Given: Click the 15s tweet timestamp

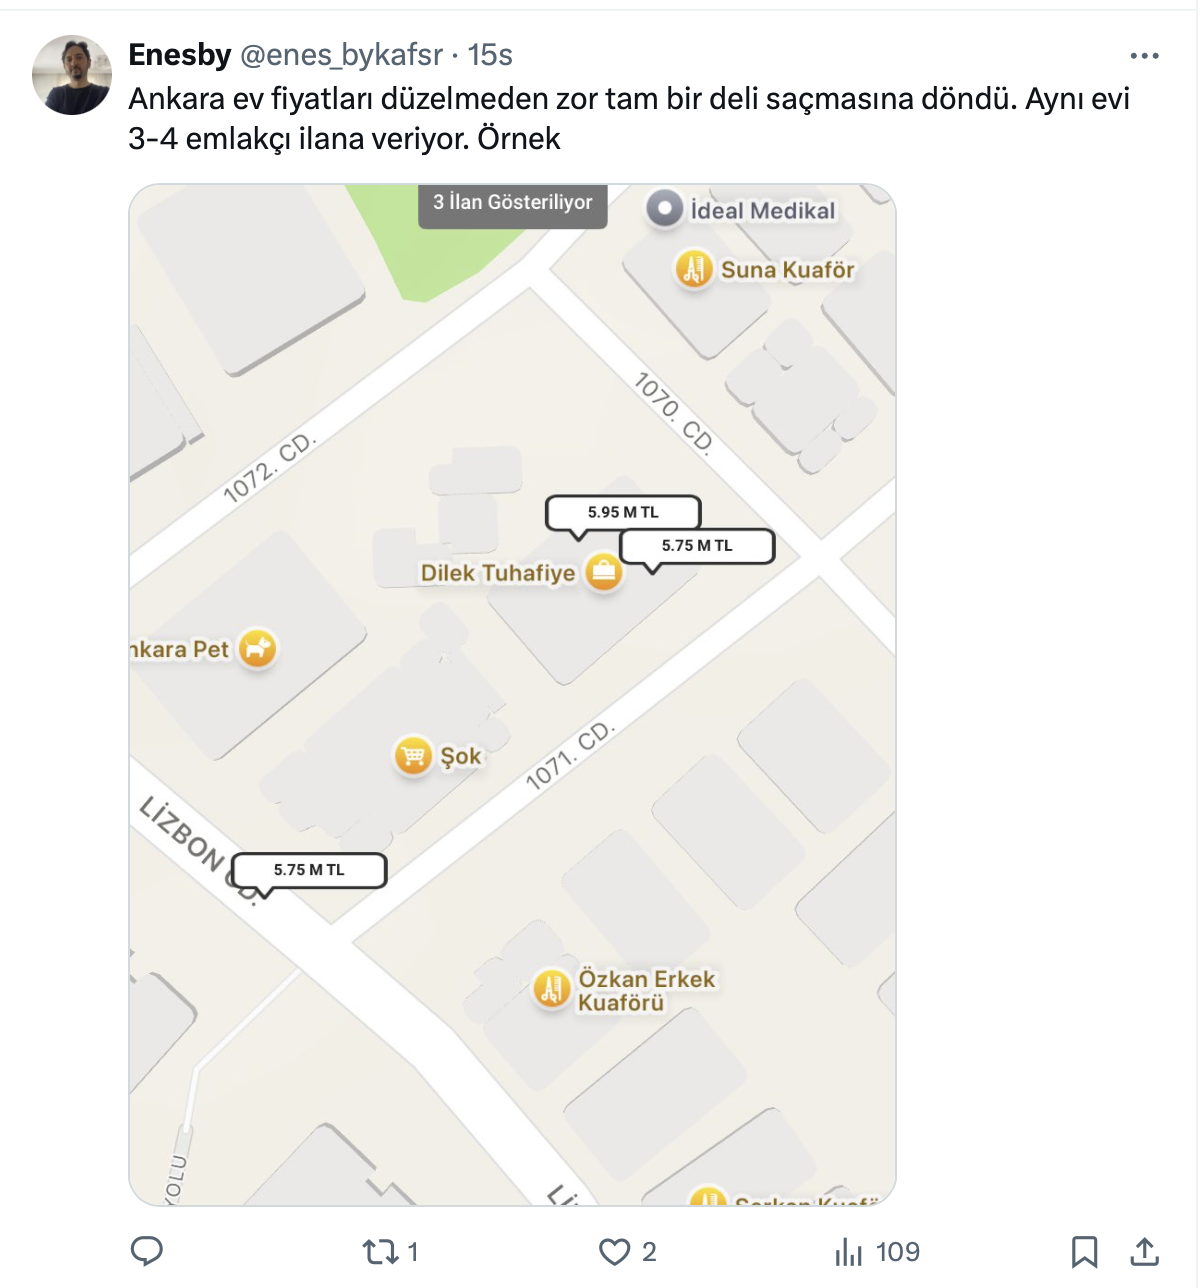Looking at the screenshot, I should pyautogui.click(x=490, y=55).
